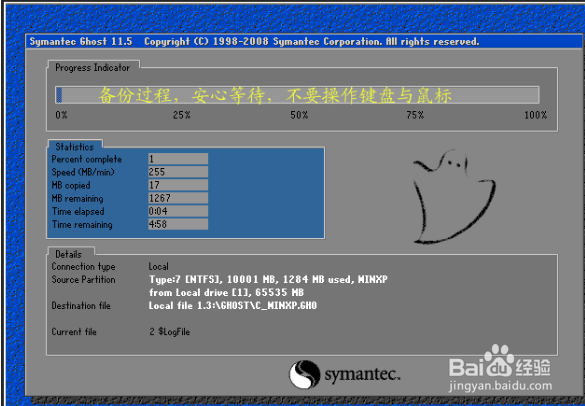Click the from Local drive [1] line
This screenshot has height=406, width=585.
coord(226,293)
